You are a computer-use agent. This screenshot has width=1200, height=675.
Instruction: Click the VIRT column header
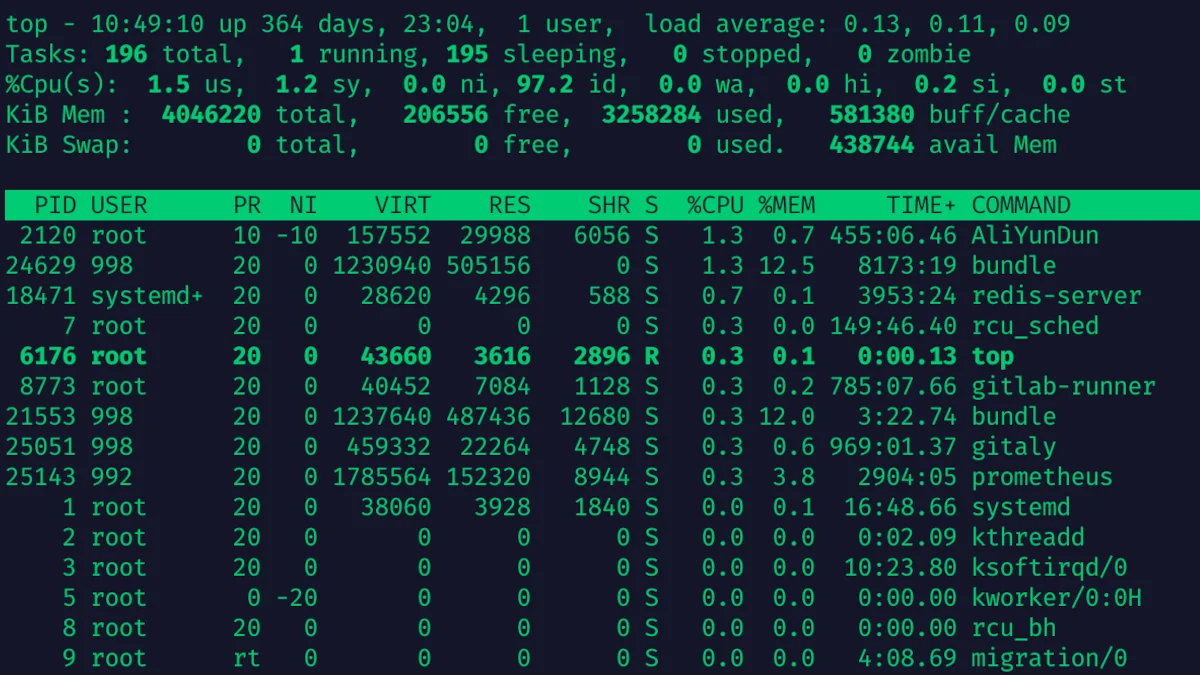tap(403, 205)
